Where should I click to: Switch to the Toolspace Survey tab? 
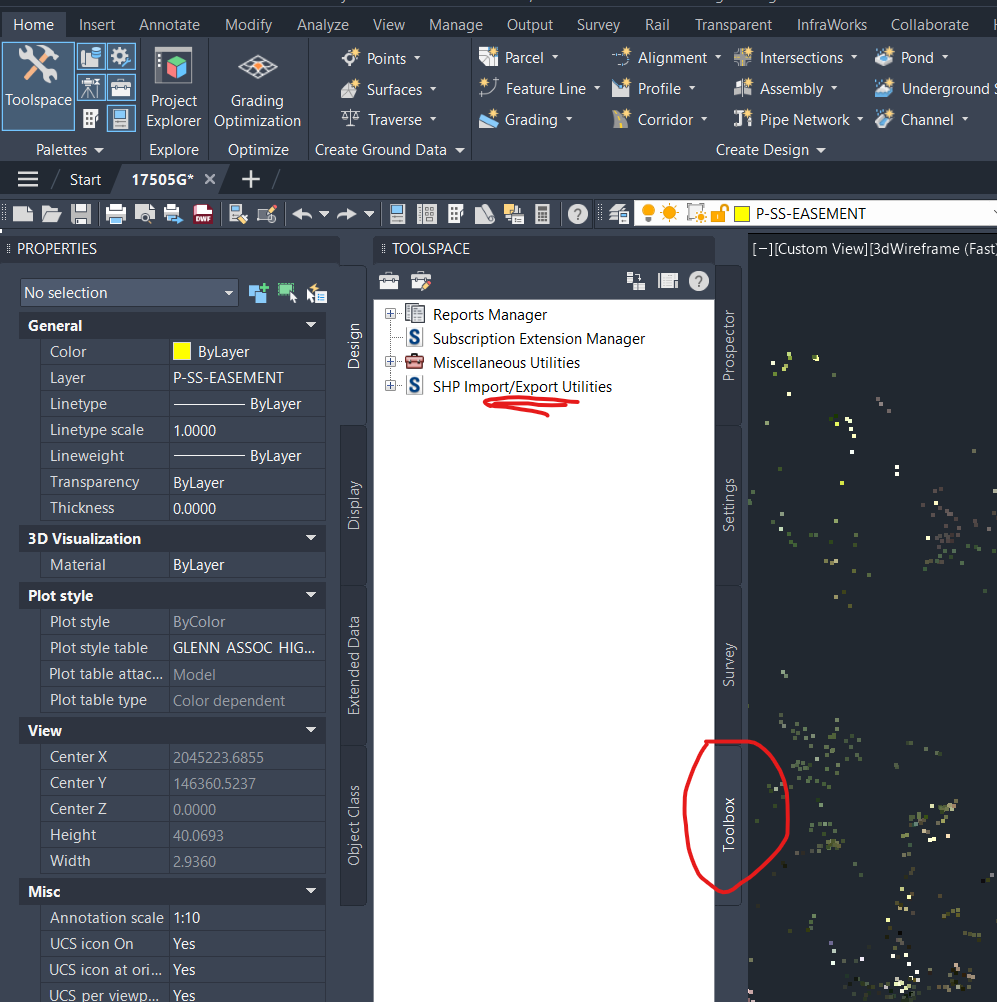tap(729, 665)
